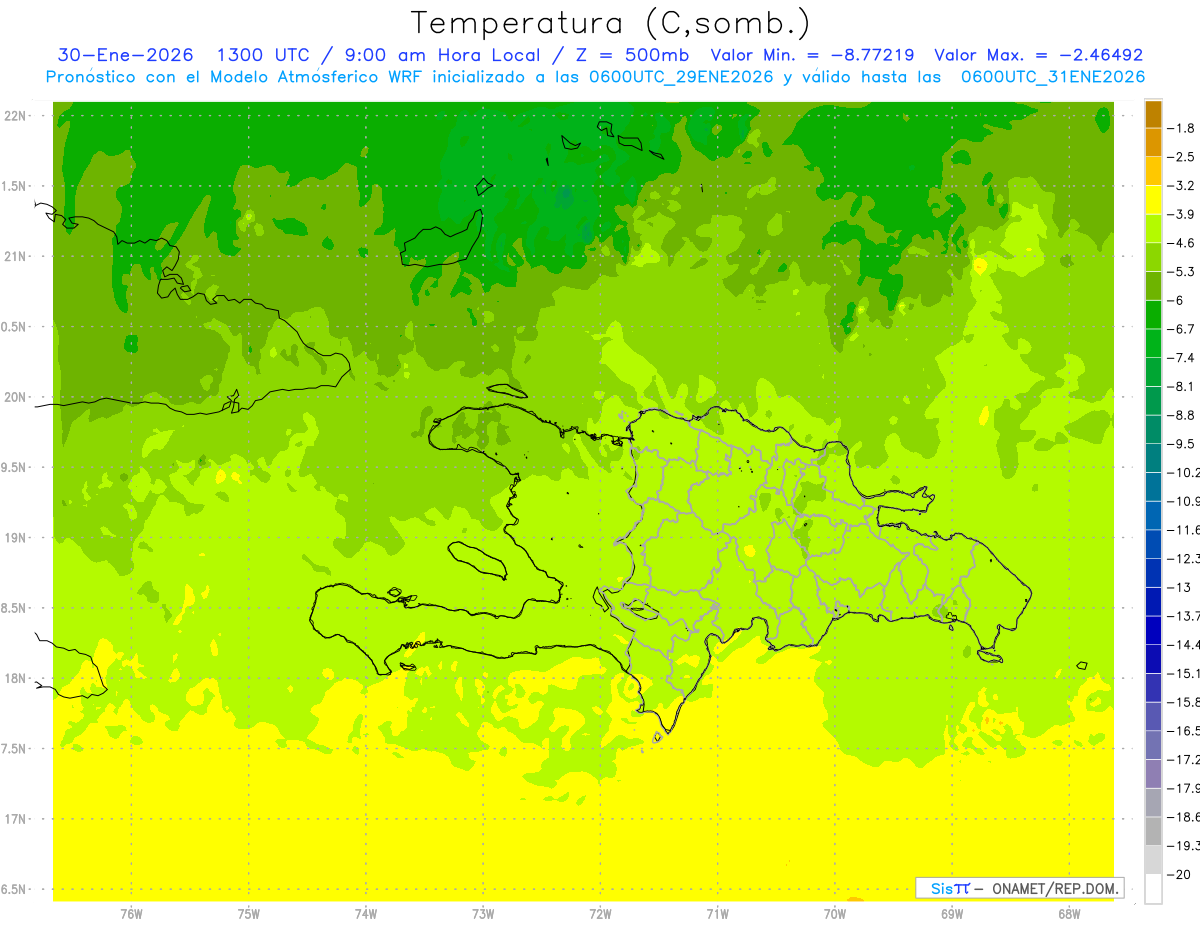The width and height of the screenshot is (1200, 927).
Task: Pick the lime swatch between -3.9 and -4.6
Action: coord(1153,229)
